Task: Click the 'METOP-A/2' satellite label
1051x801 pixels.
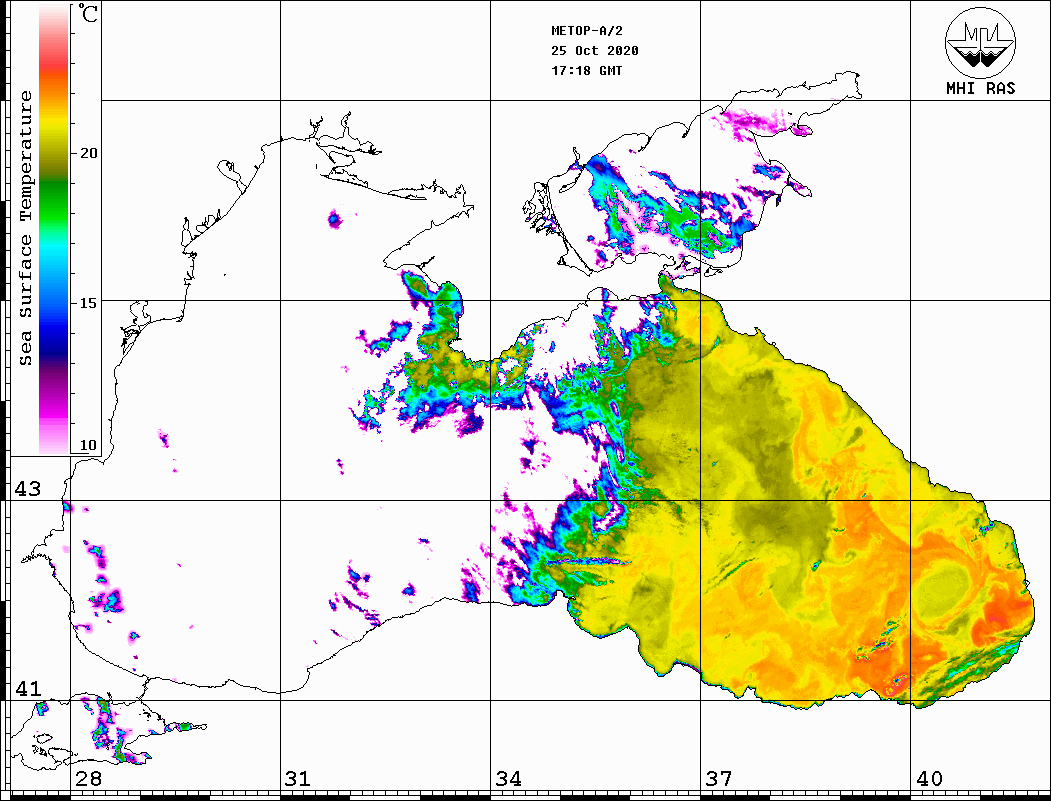Action: pos(586,31)
